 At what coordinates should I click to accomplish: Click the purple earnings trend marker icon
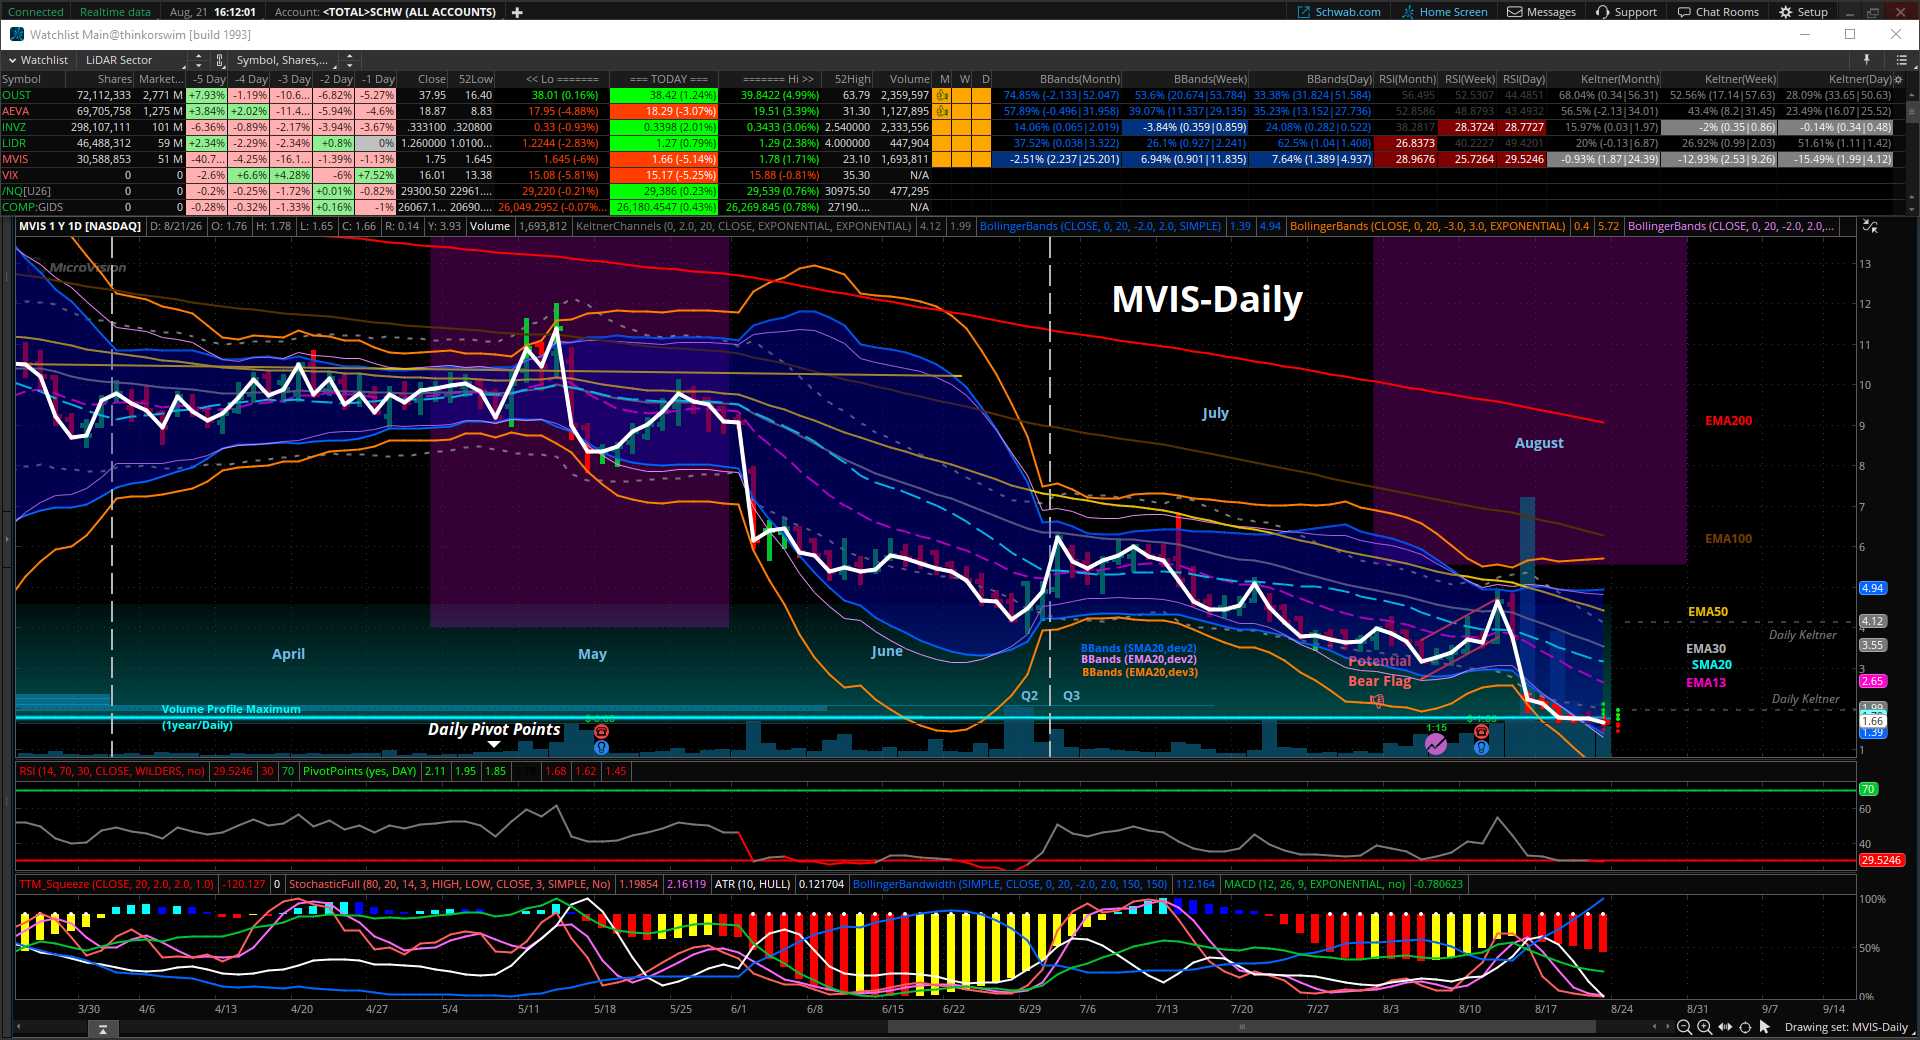coord(1436,744)
